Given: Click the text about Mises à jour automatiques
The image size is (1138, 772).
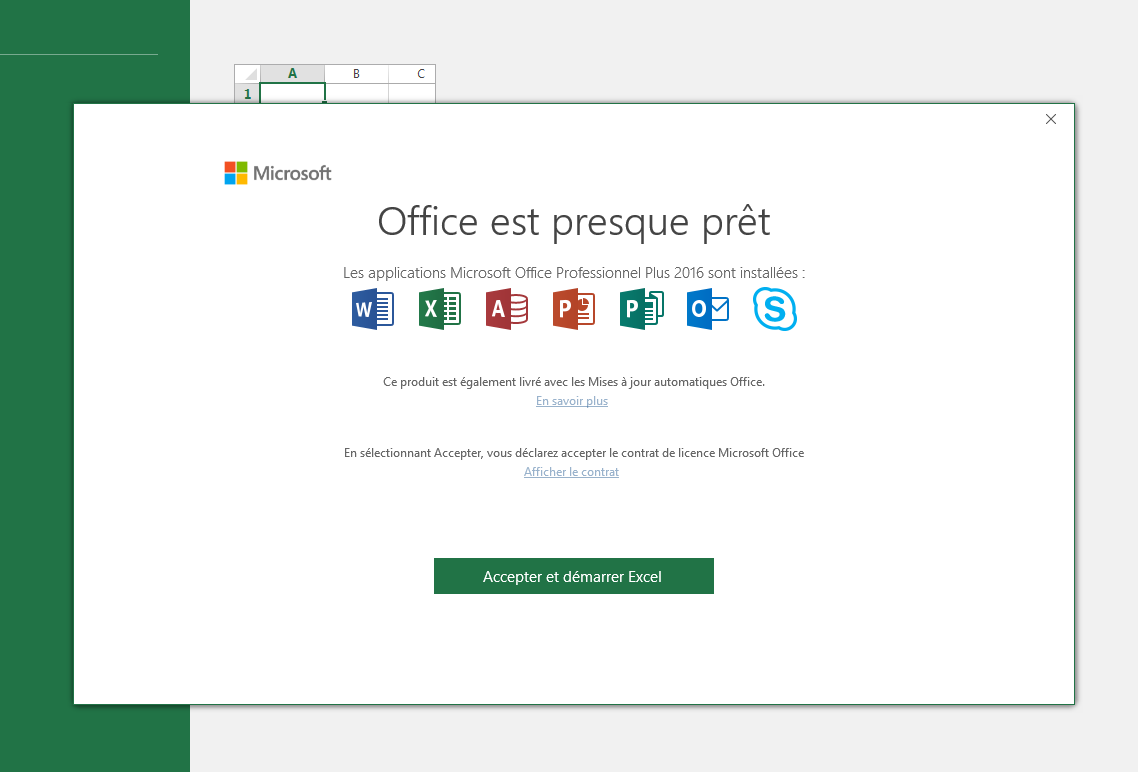Looking at the screenshot, I should (574, 382).
